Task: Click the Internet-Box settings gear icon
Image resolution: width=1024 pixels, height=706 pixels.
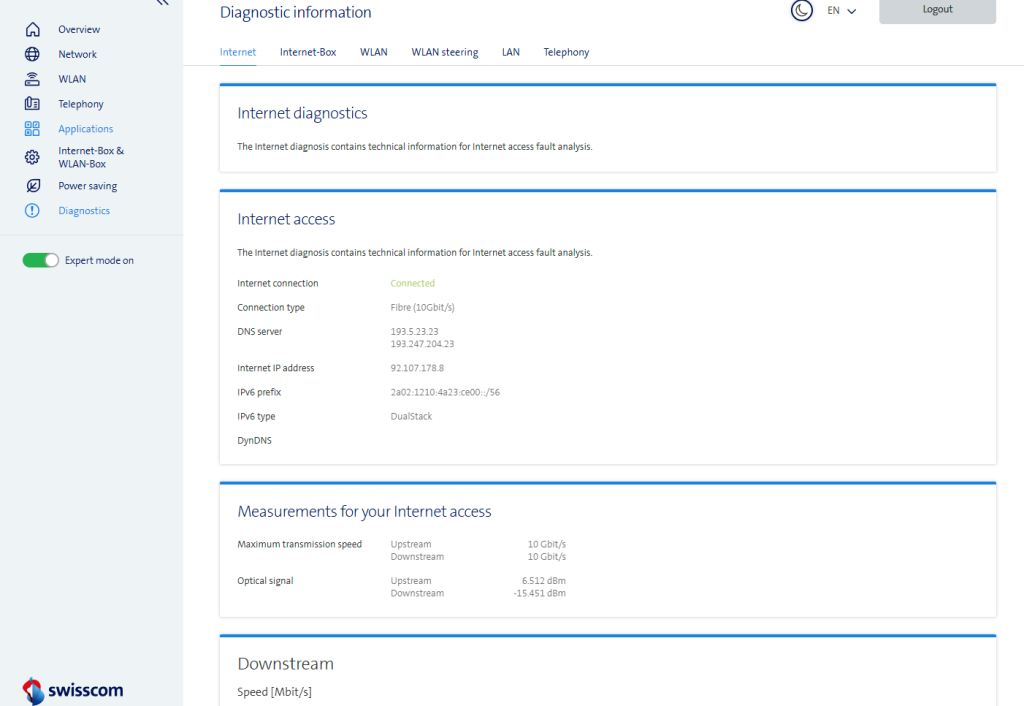Action: [32, 157]
